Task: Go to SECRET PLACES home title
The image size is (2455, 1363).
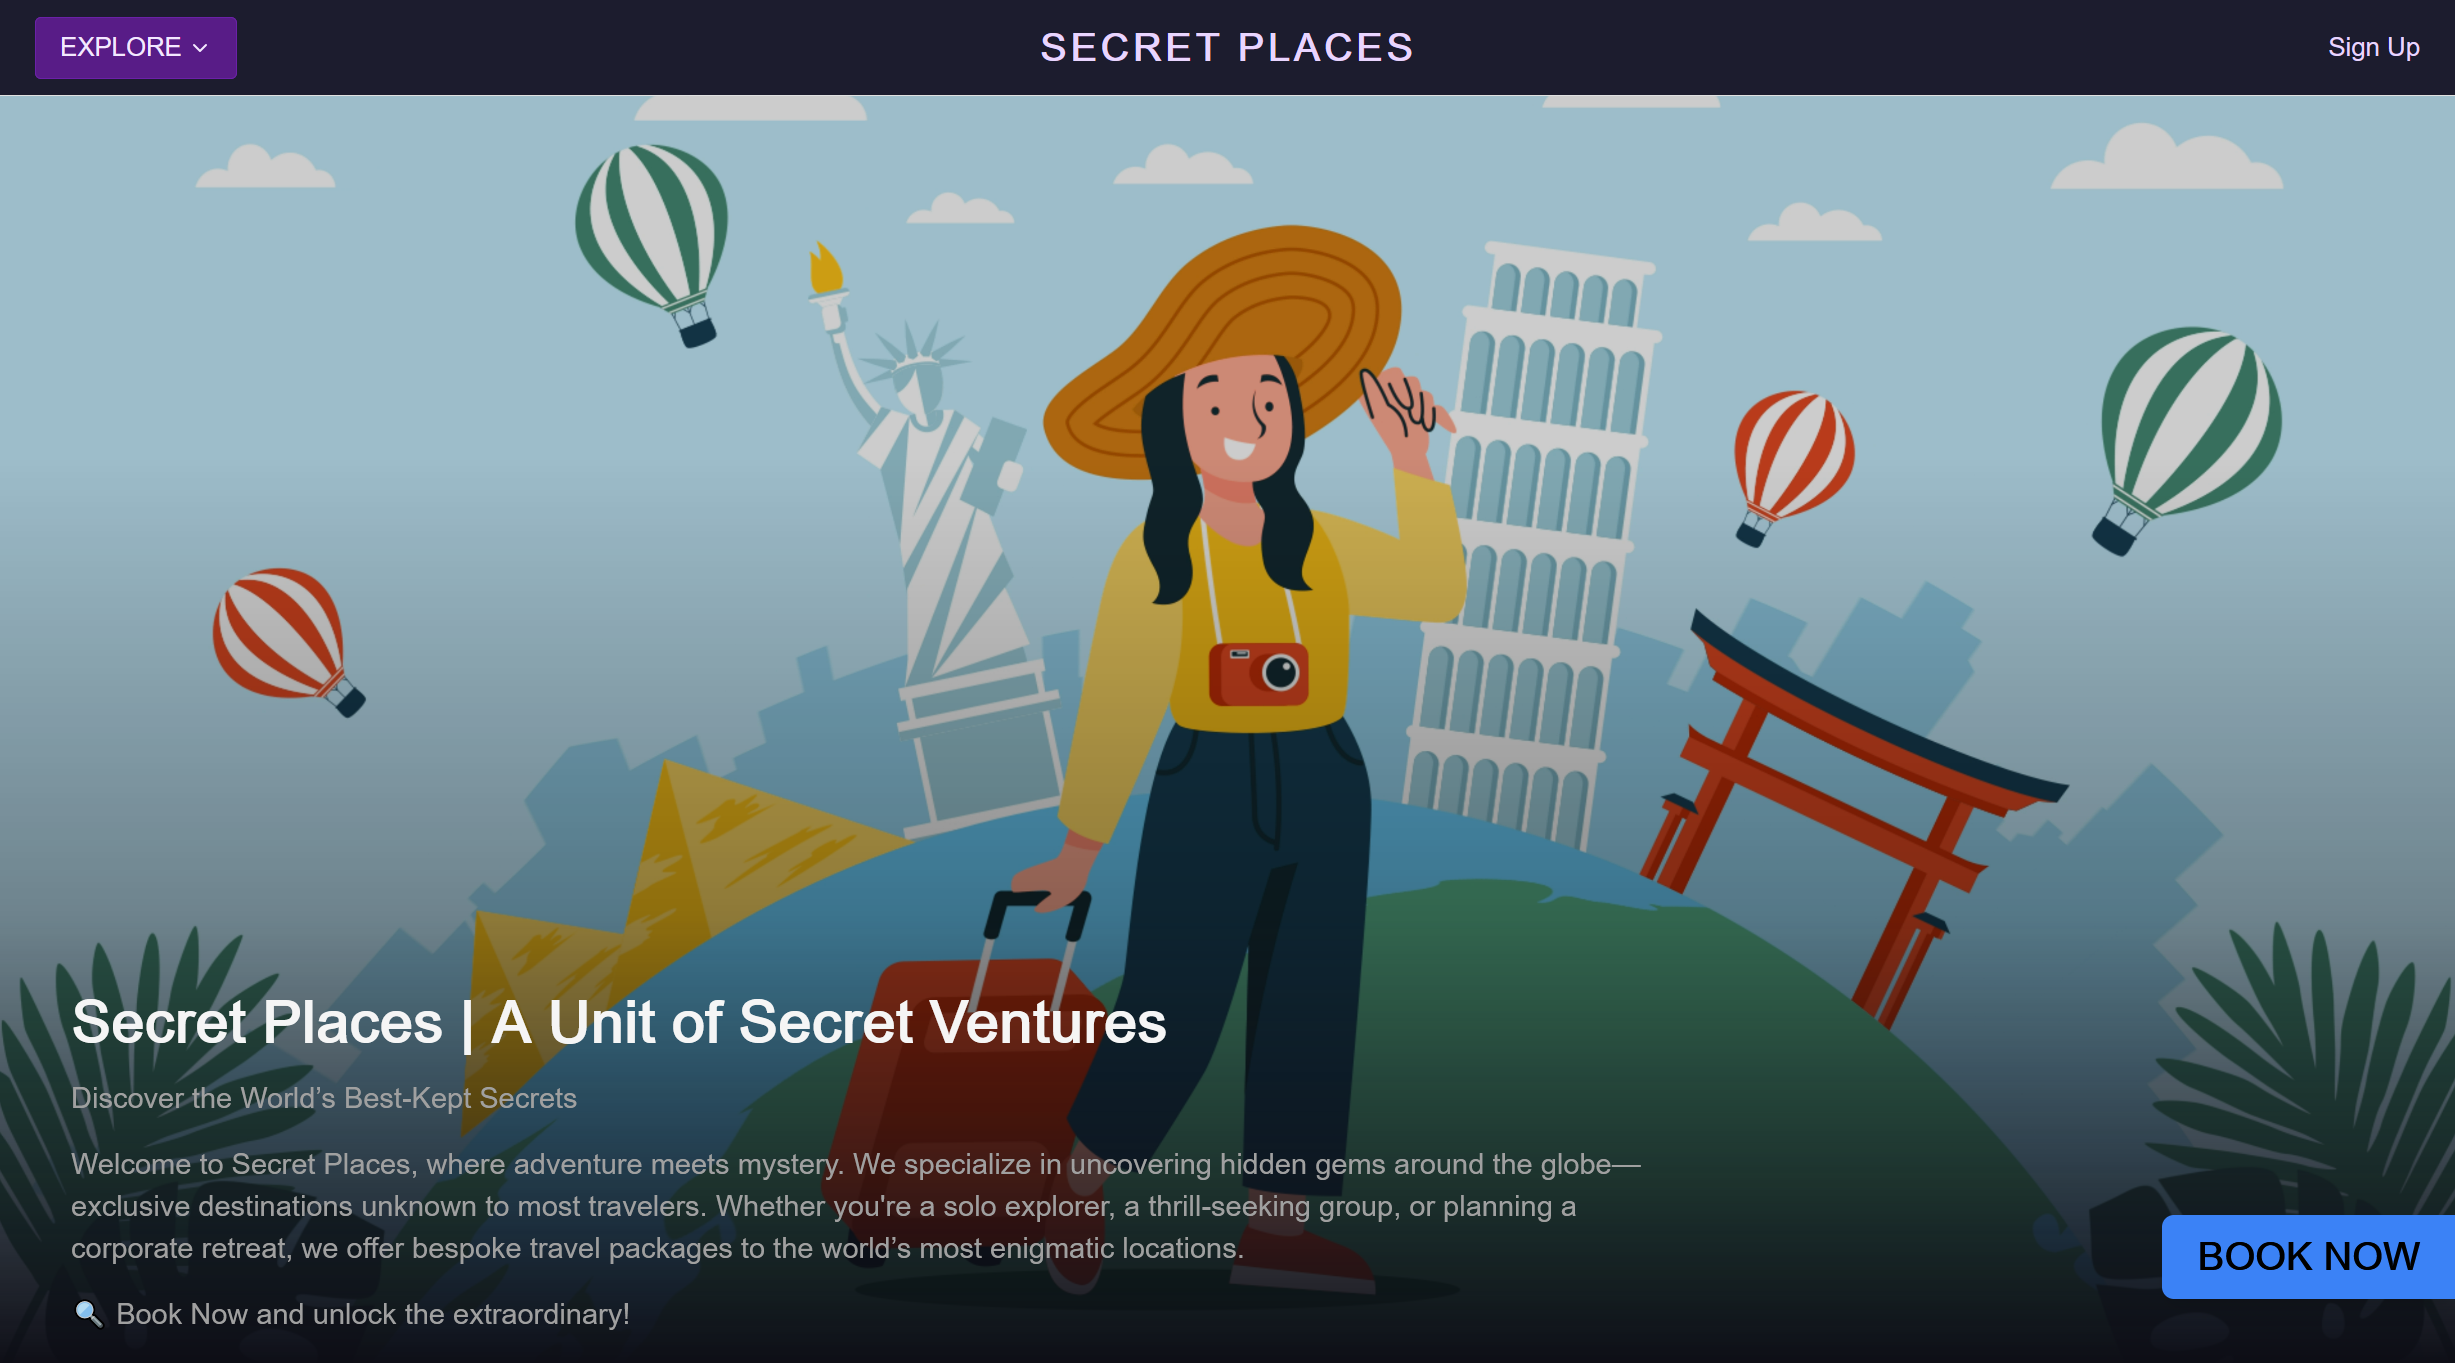Action: [1227, 47]
